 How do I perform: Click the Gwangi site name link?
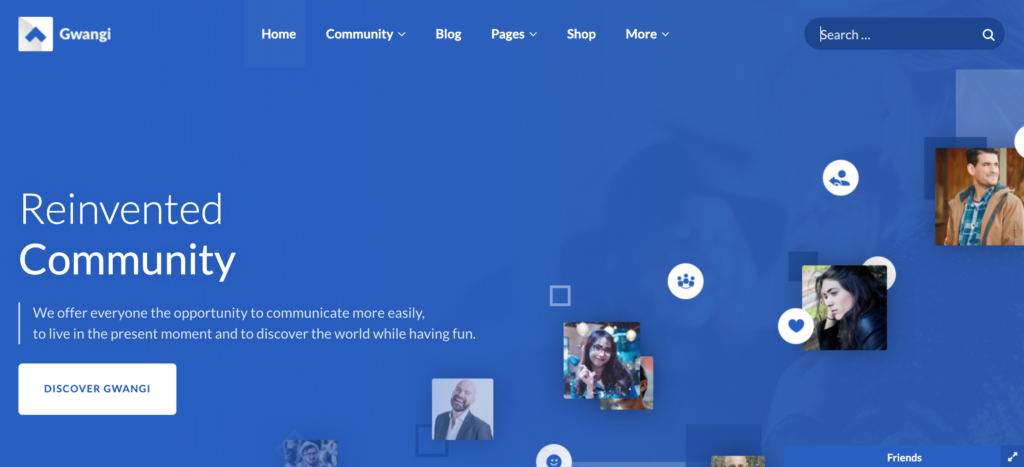(x=85, y=34)
